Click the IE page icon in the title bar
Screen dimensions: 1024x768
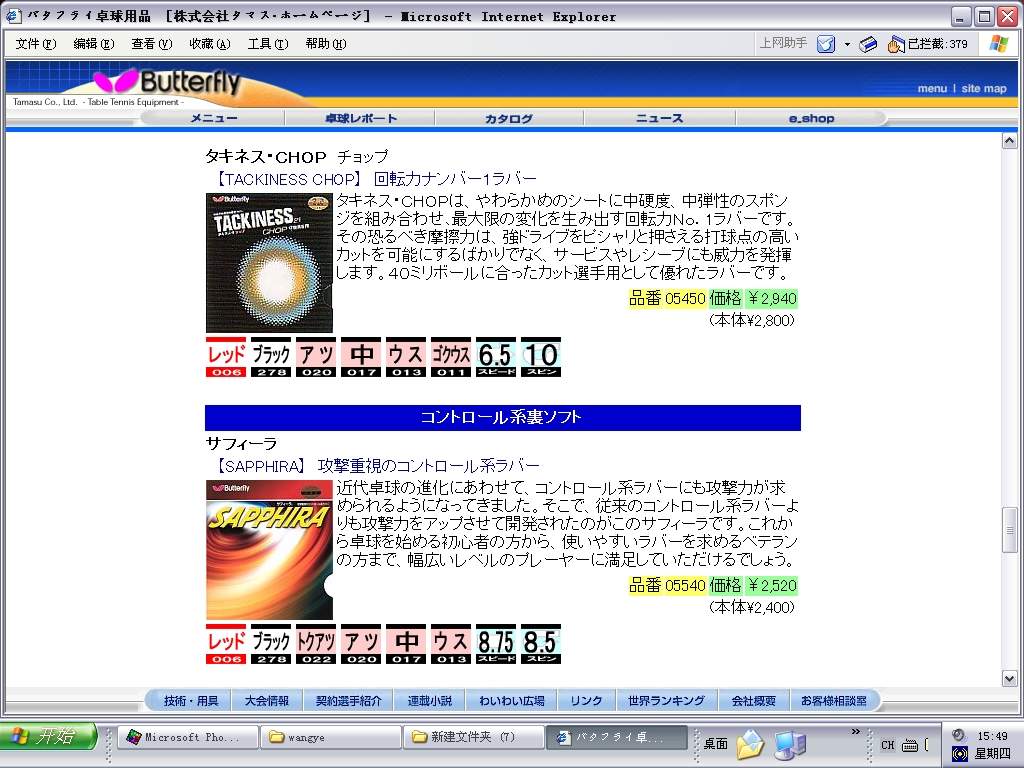coord(14,16)
